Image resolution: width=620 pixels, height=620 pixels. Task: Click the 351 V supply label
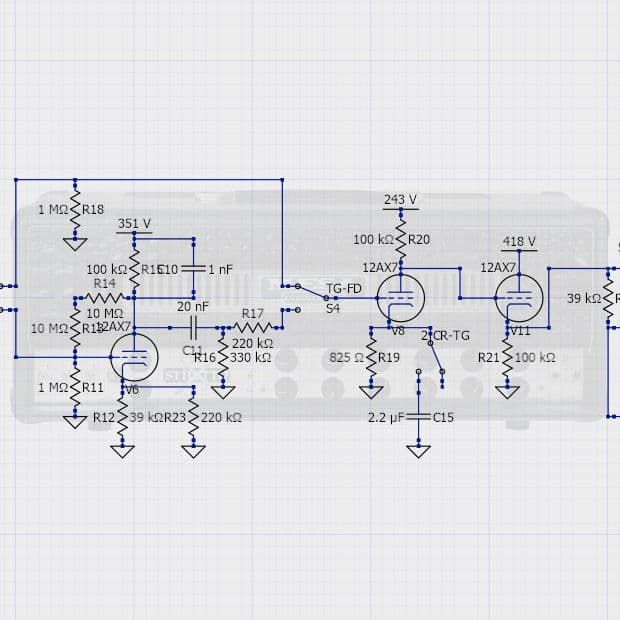pyautogui.click(x=134, y=224)
